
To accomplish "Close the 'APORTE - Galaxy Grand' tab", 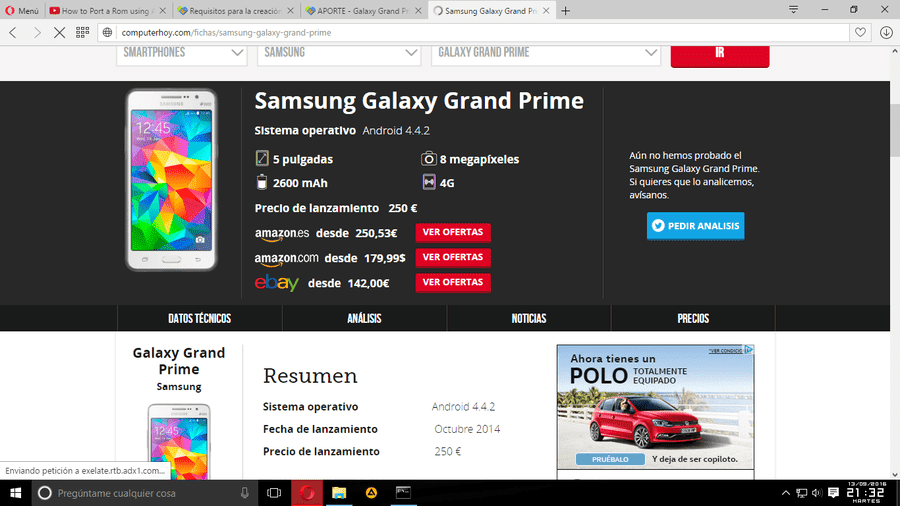I will 418,11.
